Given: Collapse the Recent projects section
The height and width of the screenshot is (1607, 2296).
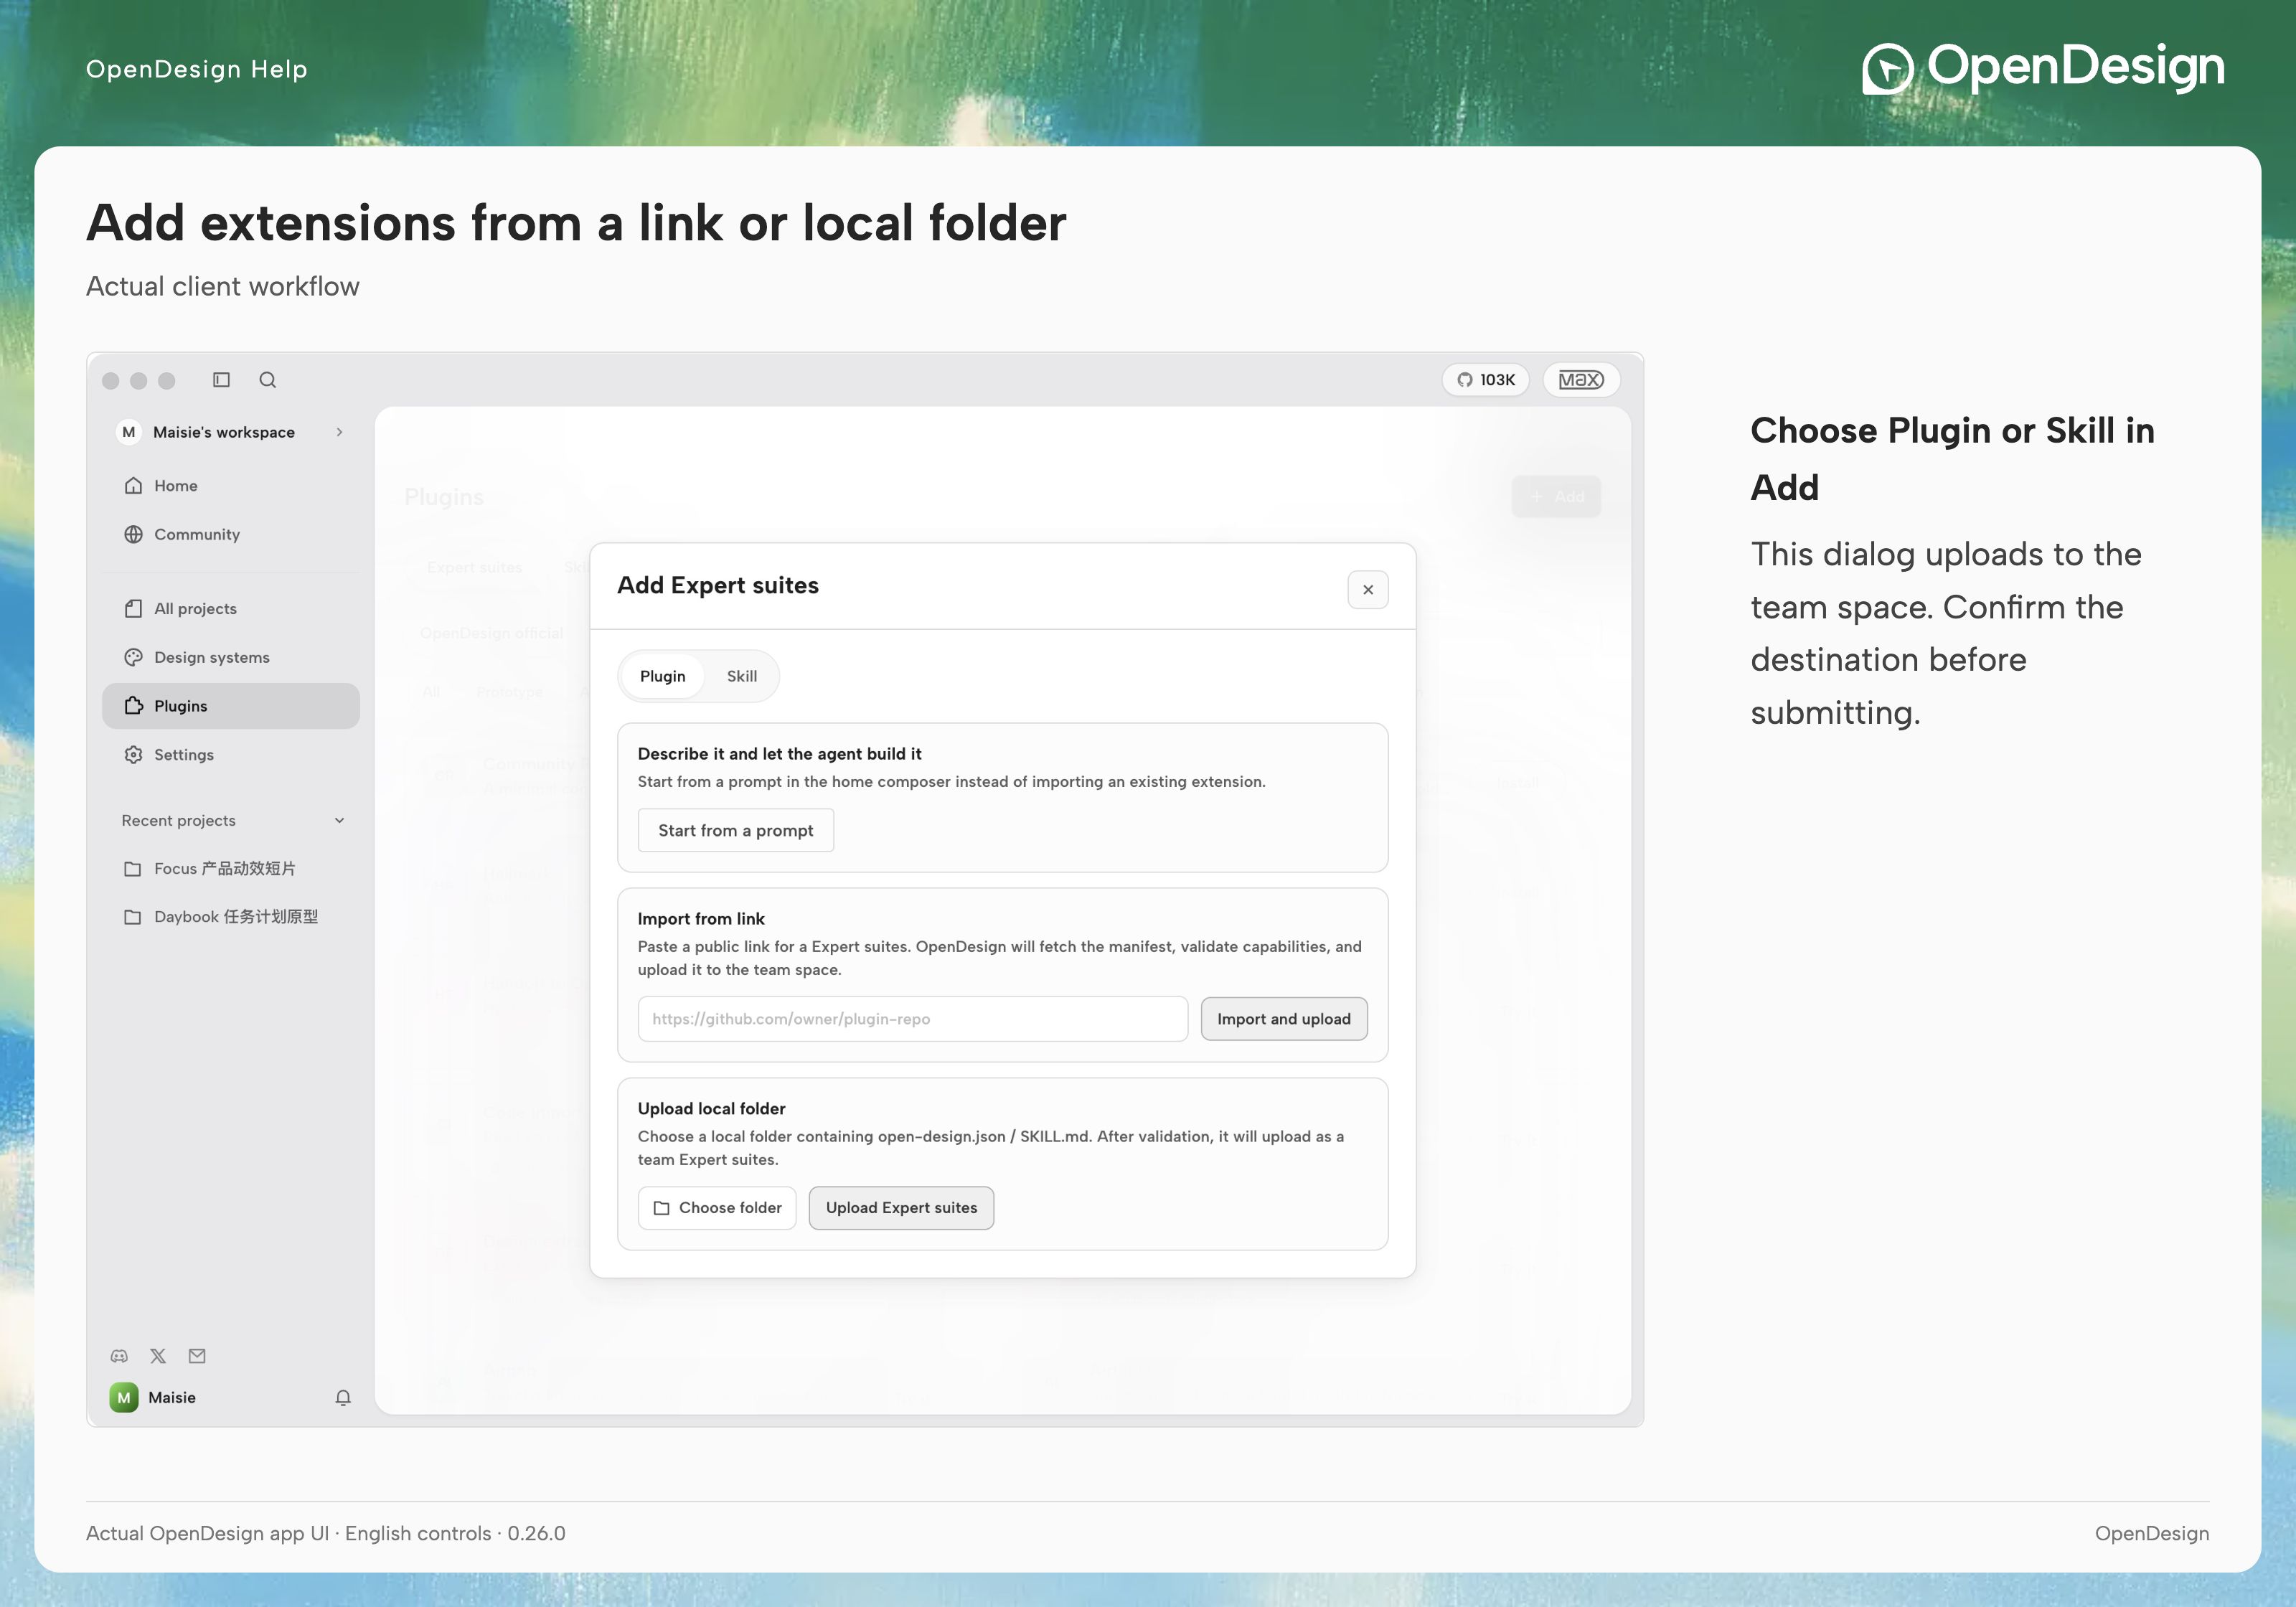Looking at the screenshot, I should tap(339, 821).
